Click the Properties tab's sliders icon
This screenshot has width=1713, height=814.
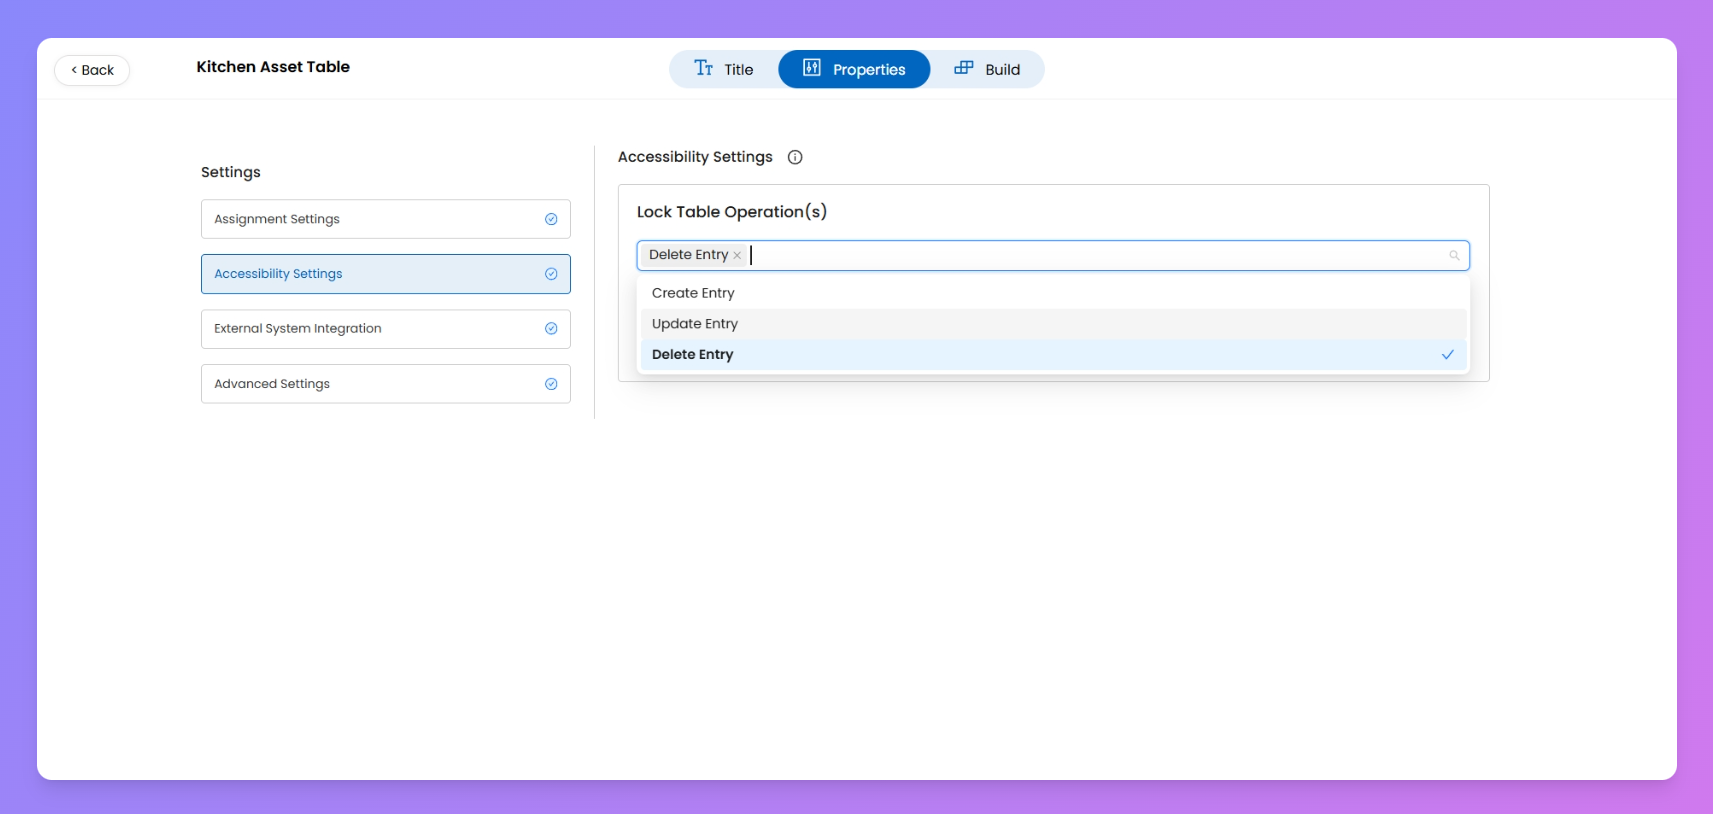[812, 68]
